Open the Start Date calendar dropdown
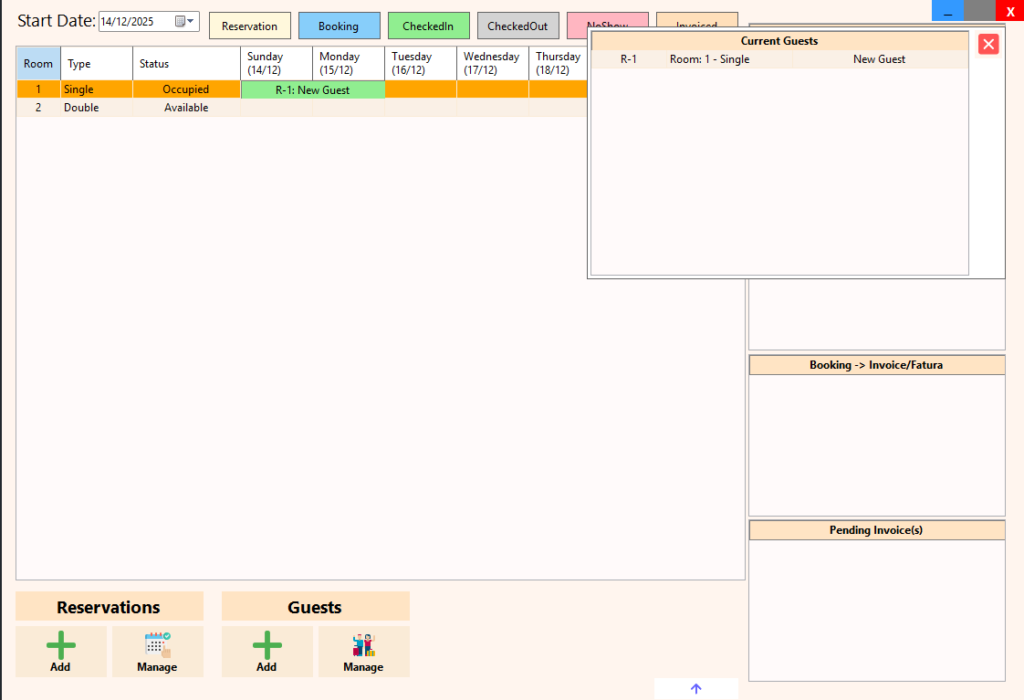The height and width of the screenshot is (700, 1024). tap(184, 22)
